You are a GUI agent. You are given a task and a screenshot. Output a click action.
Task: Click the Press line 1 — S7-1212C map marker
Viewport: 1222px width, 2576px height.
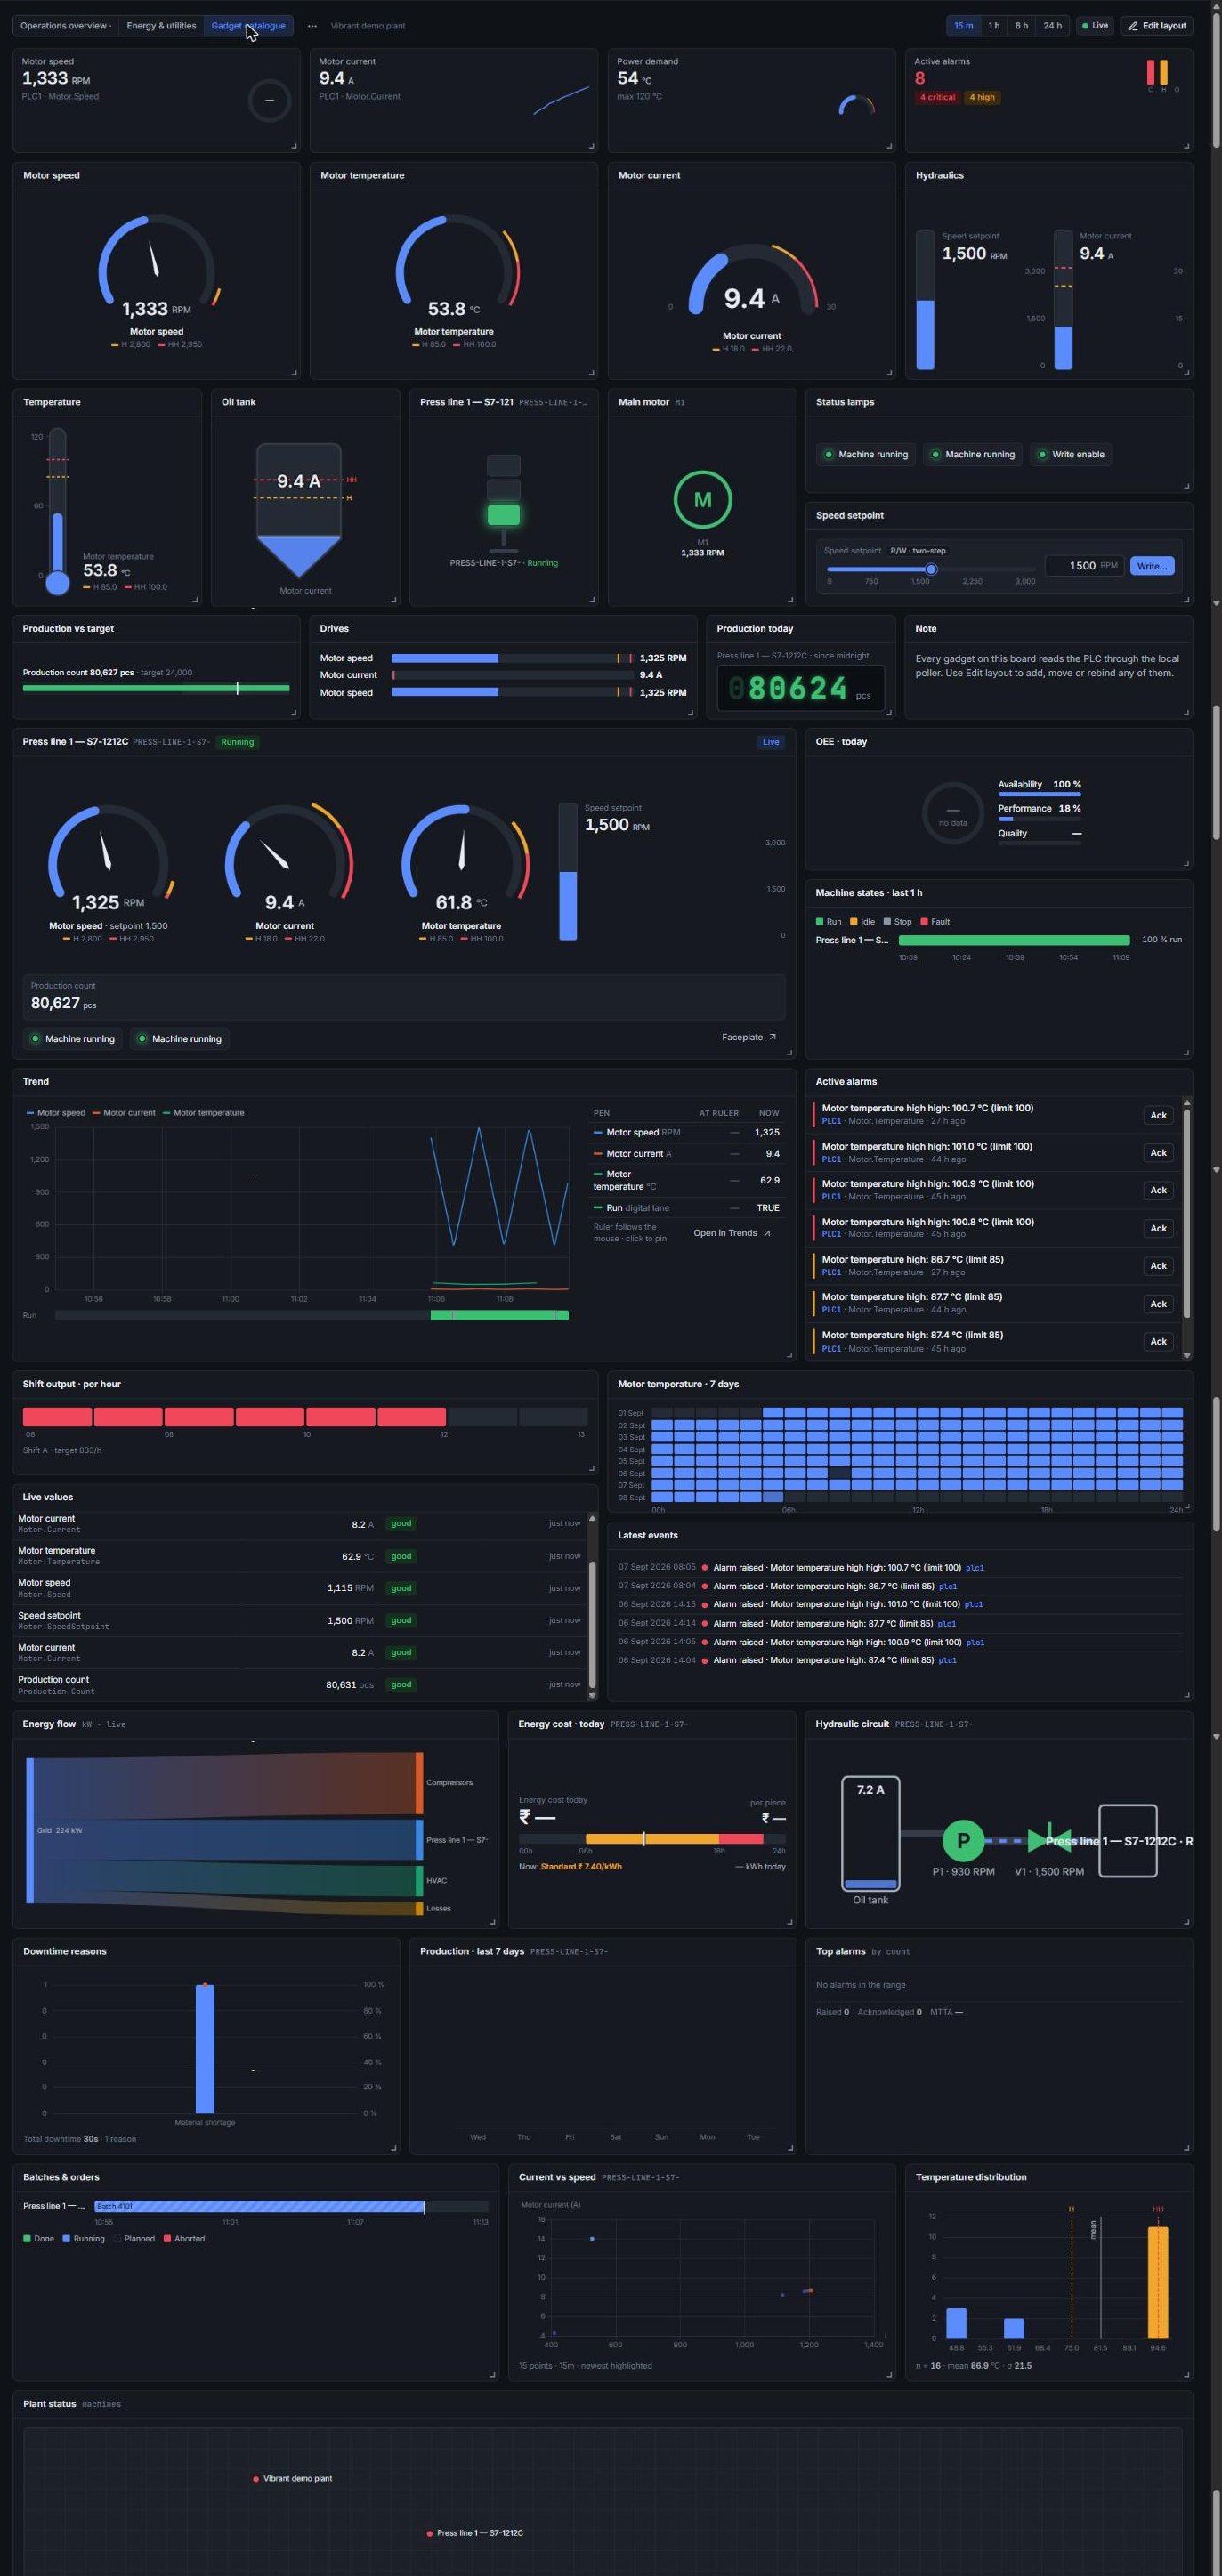pos(430,2534)
